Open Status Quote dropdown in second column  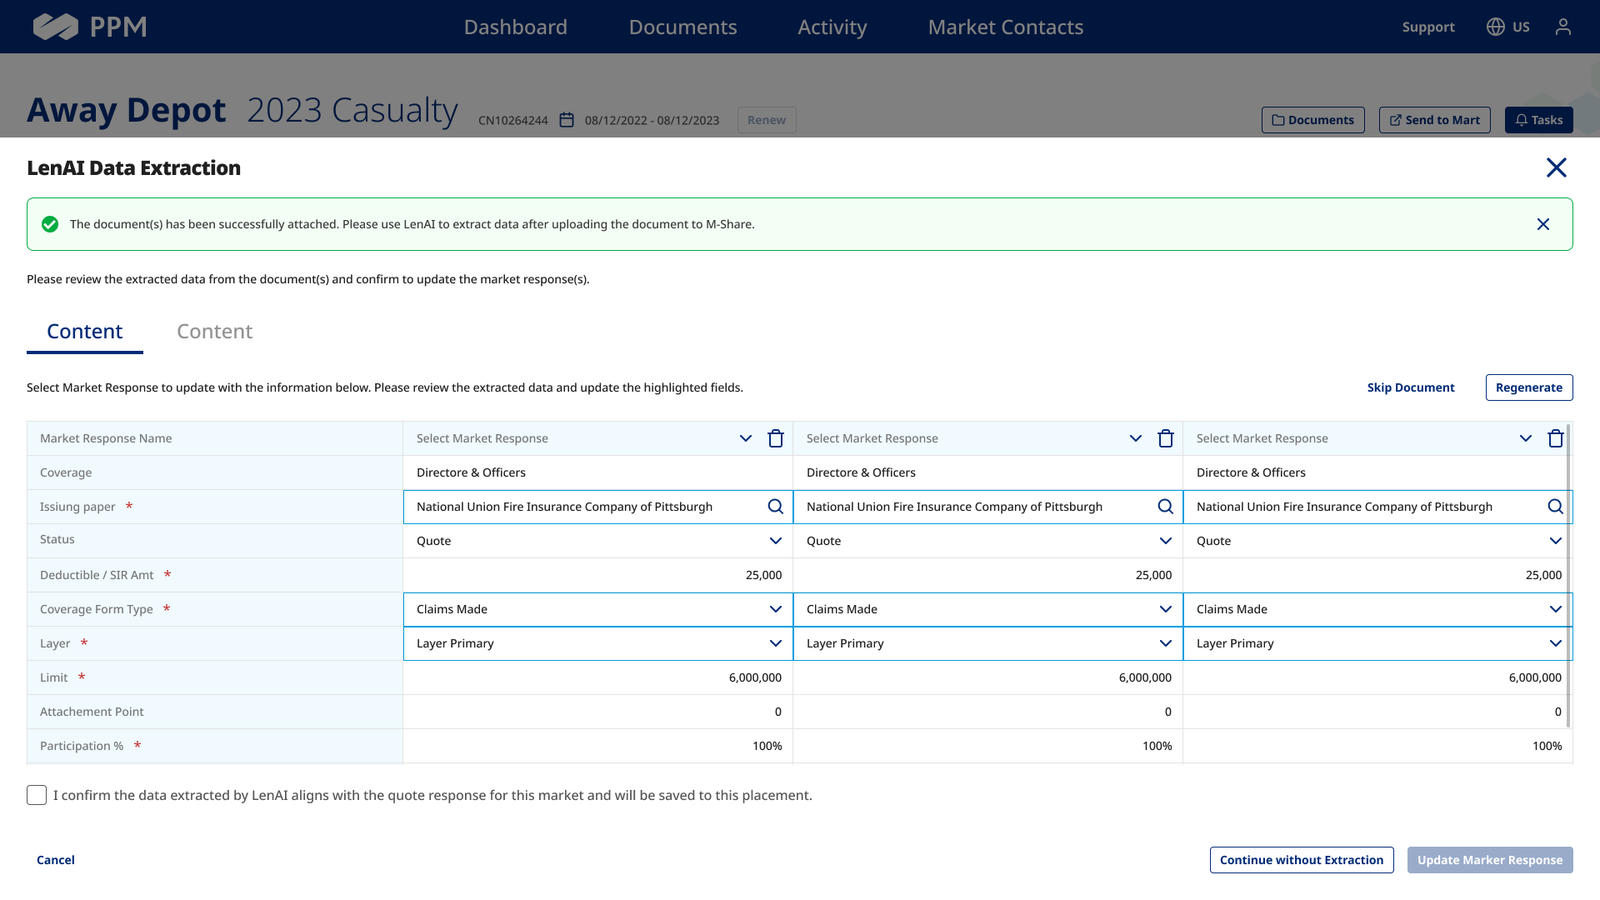tap(987, 541)
